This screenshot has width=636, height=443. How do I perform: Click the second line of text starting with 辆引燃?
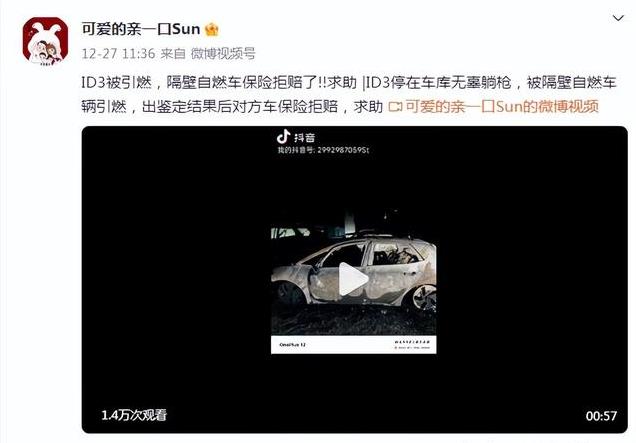pyautogui.click(x=232, y=107)
